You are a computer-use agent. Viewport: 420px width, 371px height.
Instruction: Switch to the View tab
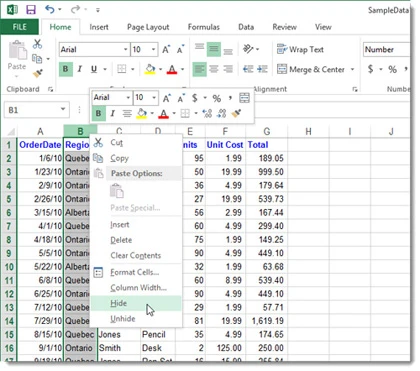[x=323, y=27]
